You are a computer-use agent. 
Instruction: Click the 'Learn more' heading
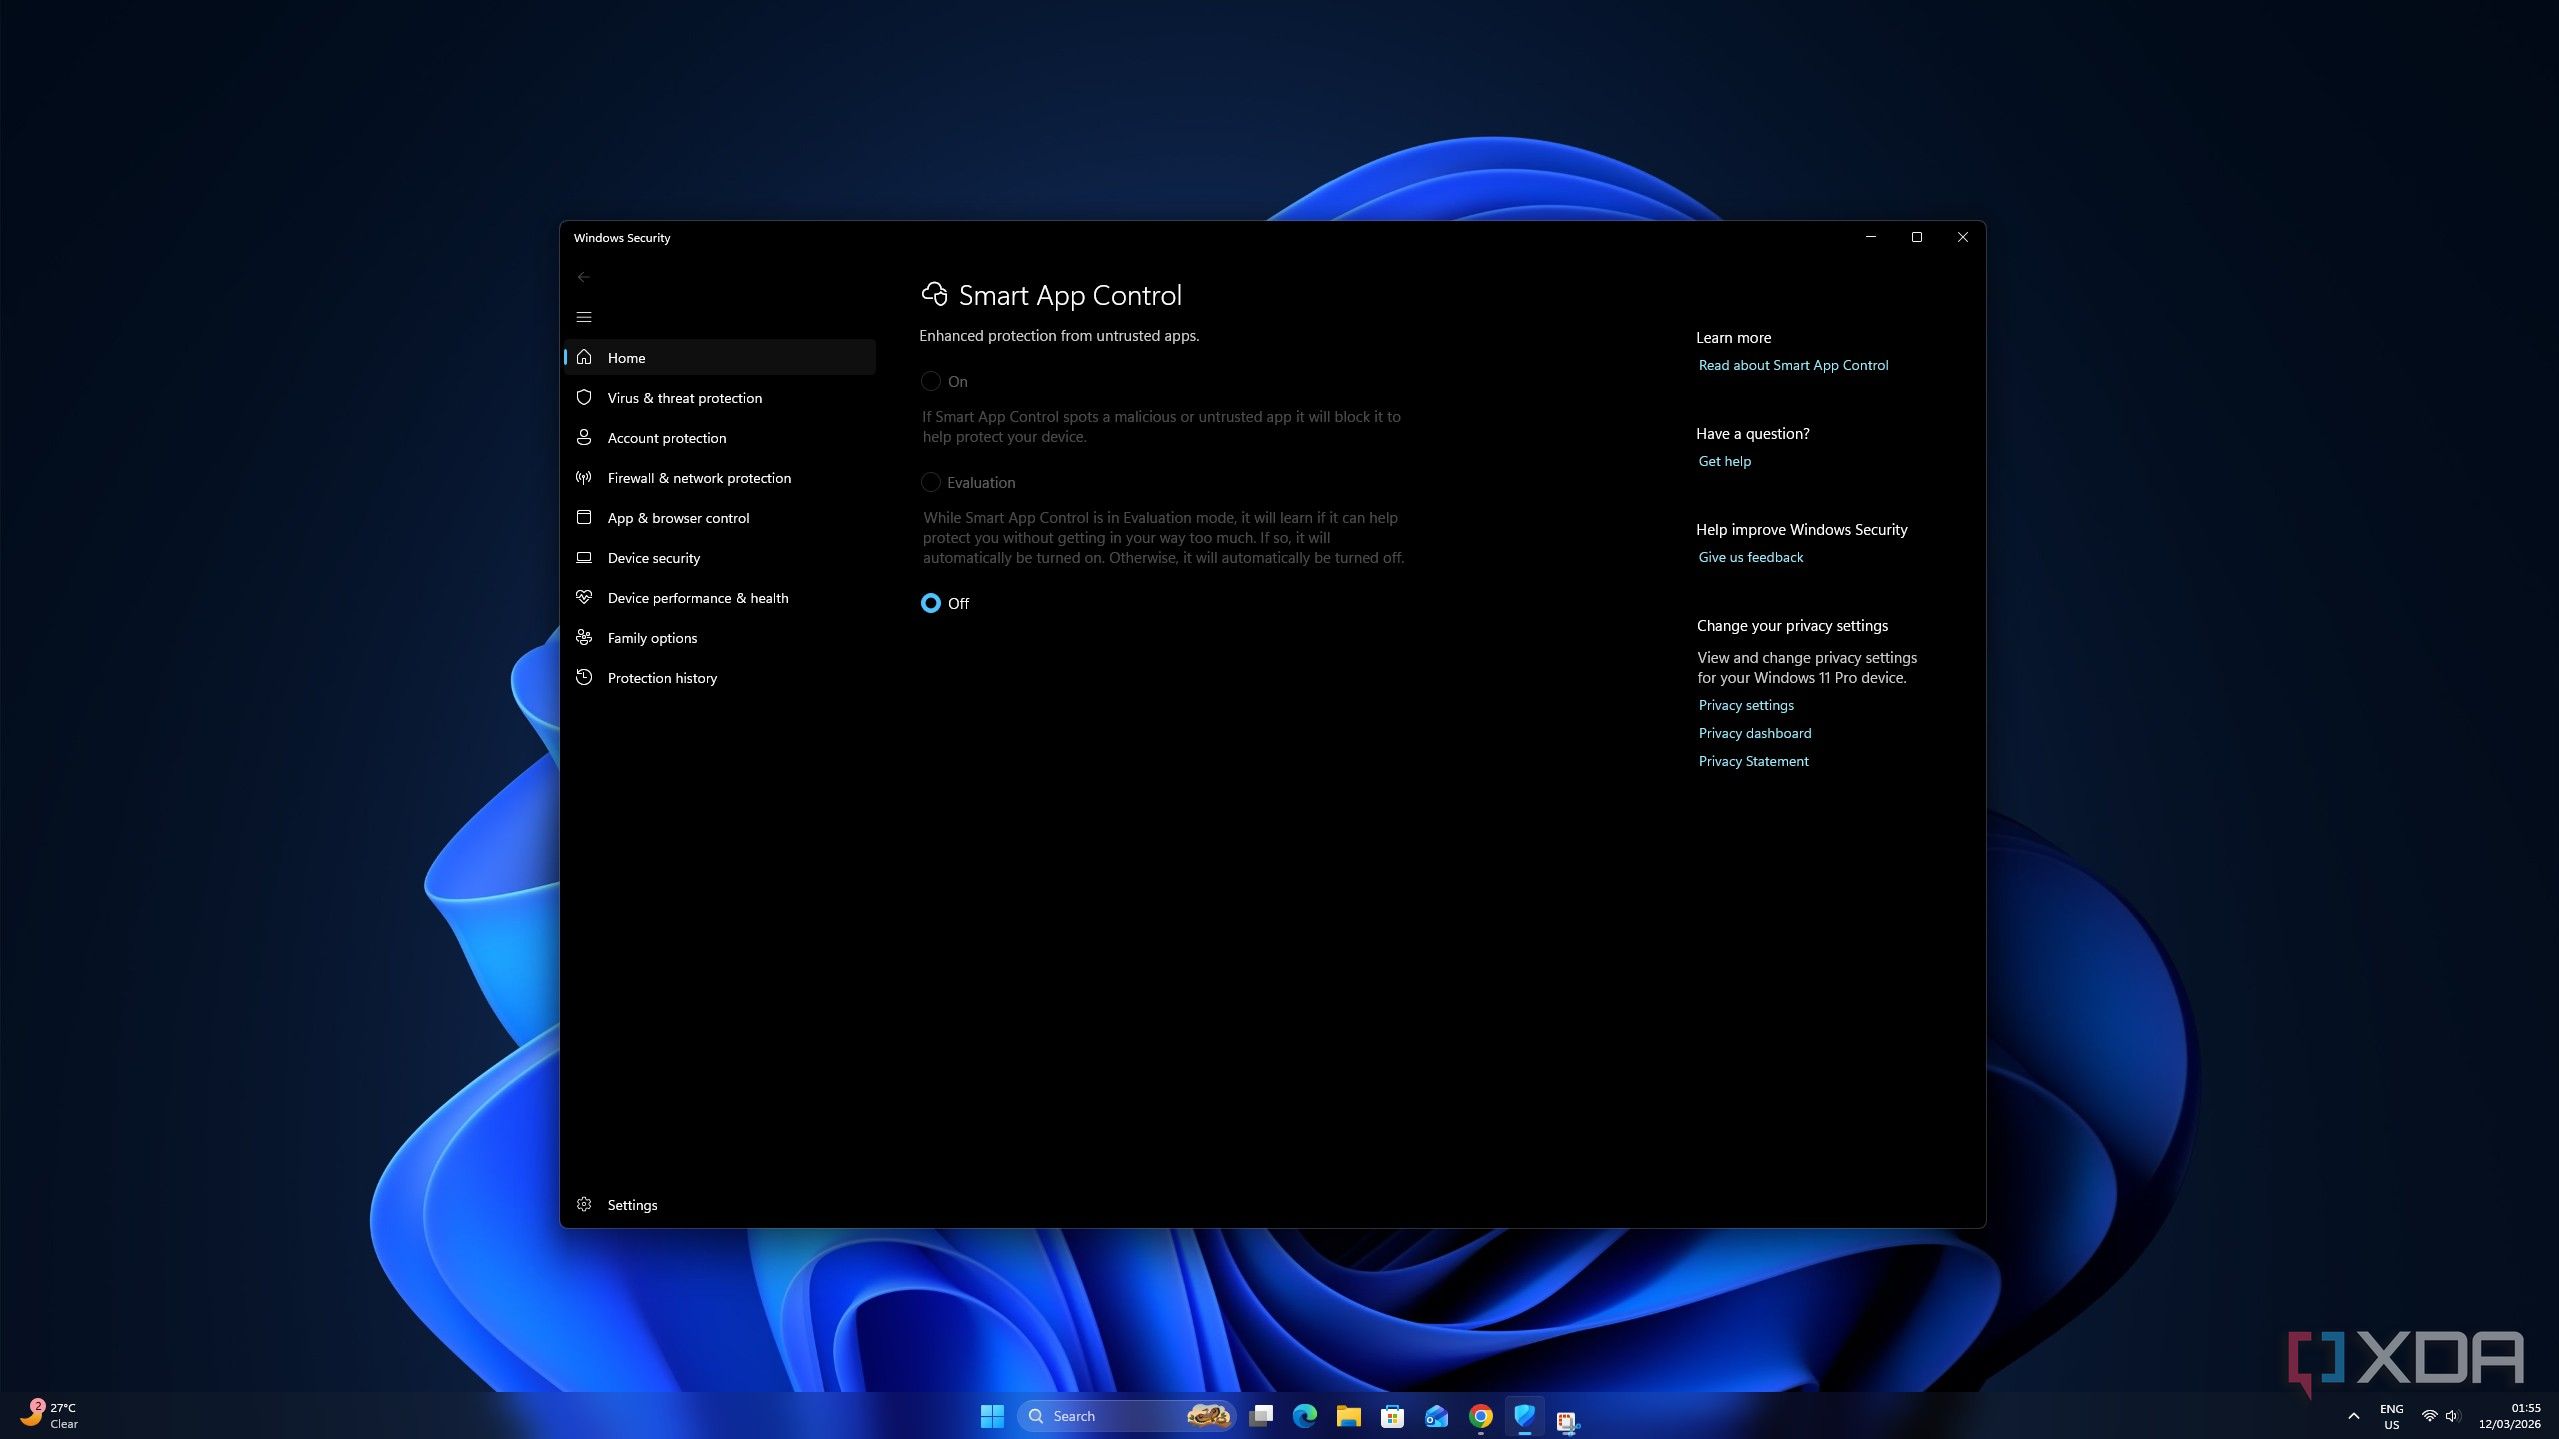(1733, 337)
